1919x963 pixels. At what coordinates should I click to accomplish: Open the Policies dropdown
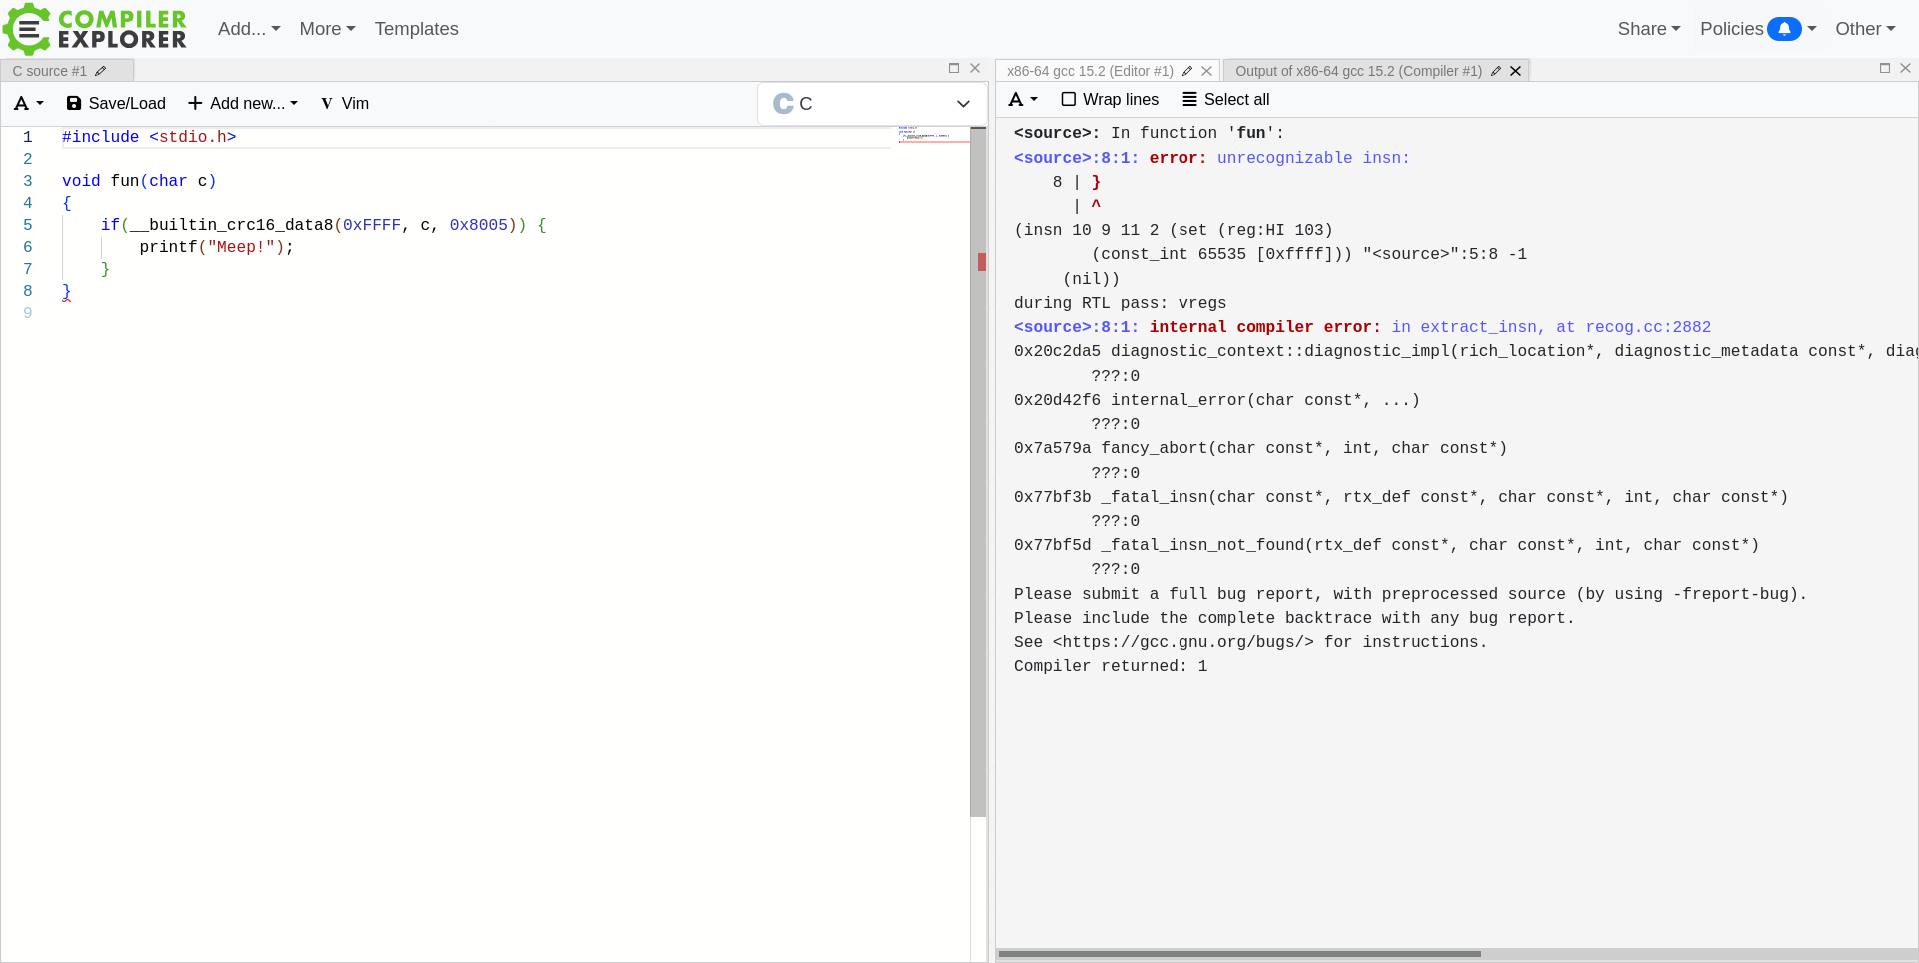pyautogui.click(x=1758, y=29)
